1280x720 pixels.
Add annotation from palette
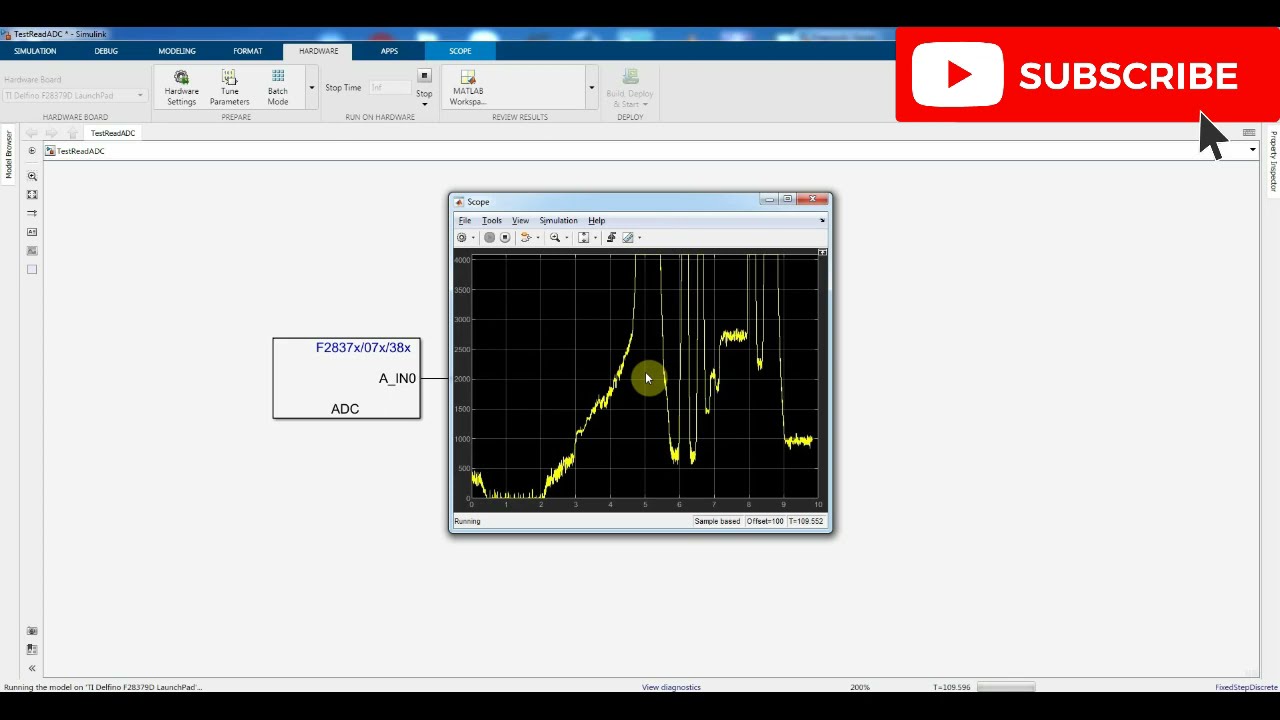coord(32,232)
